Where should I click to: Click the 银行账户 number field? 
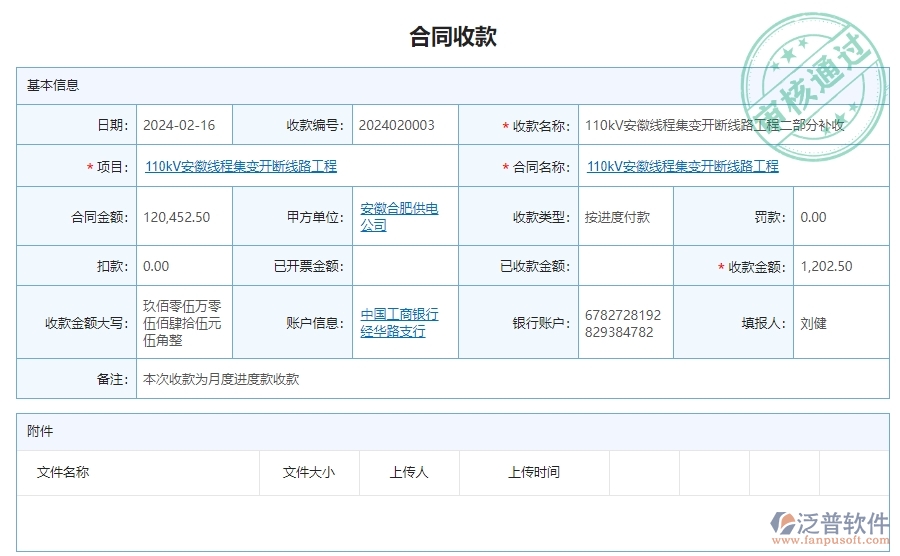click(x=623, y=323)
